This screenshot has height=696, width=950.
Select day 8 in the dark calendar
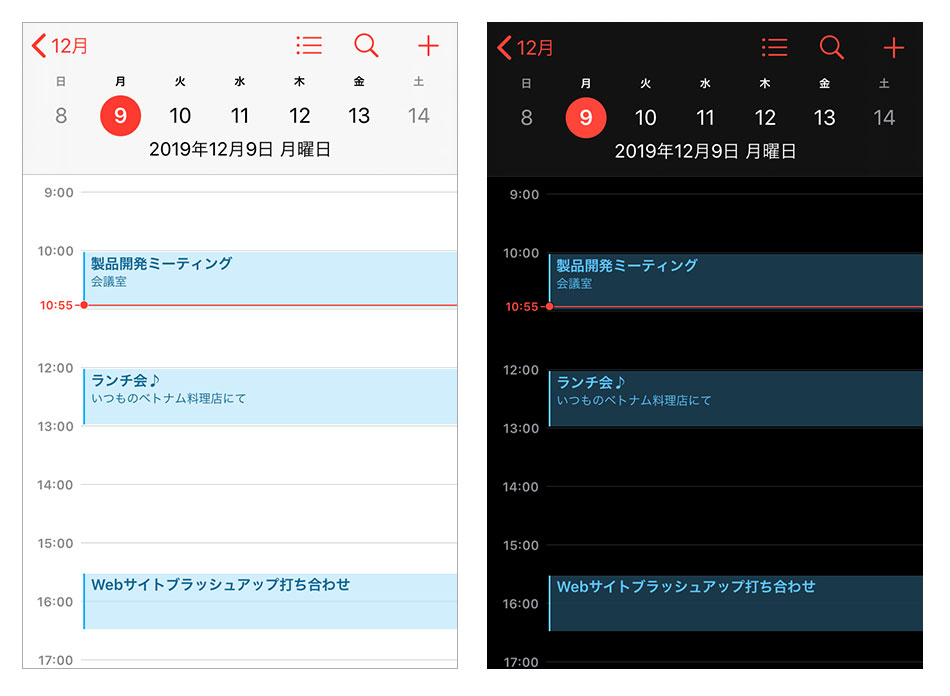526,118
